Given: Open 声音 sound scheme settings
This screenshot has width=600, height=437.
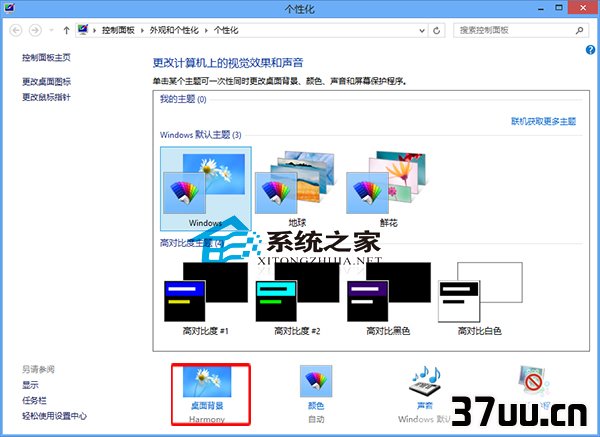Looking at the screenshot, I should coord(425,394).
